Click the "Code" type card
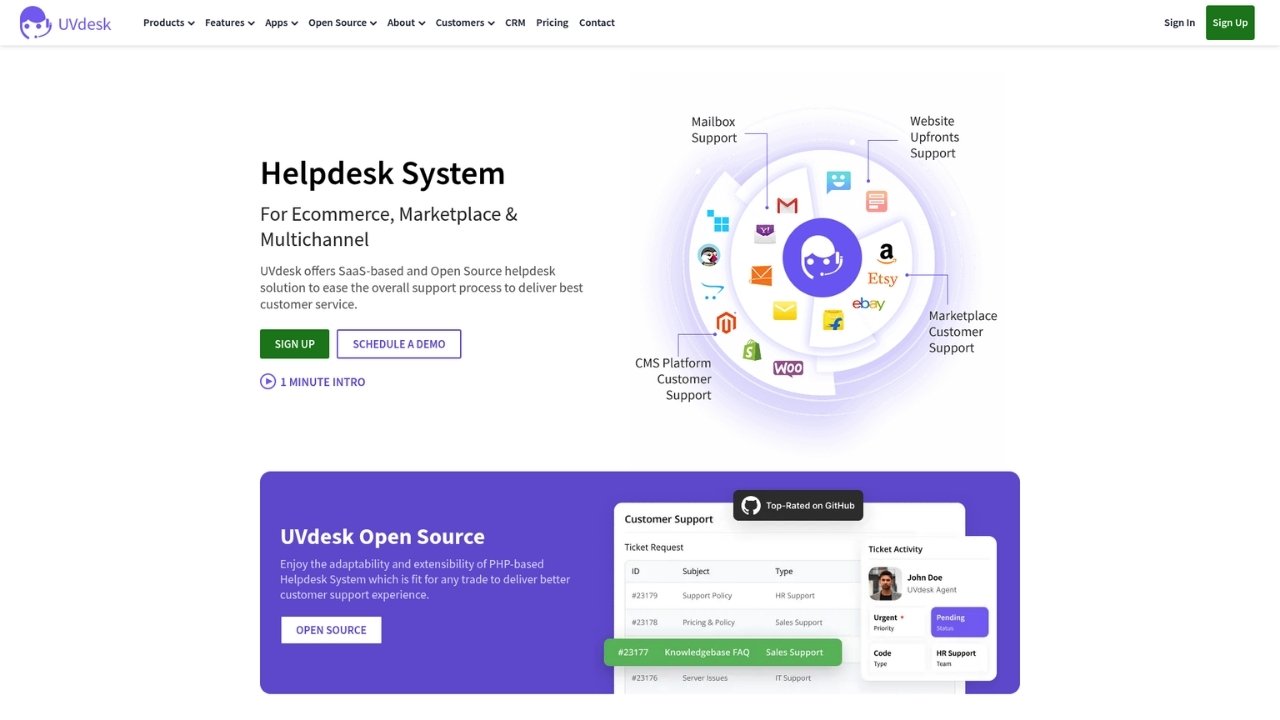The width and height of the screenshot is (1280, 720). [x=899, y=657]
